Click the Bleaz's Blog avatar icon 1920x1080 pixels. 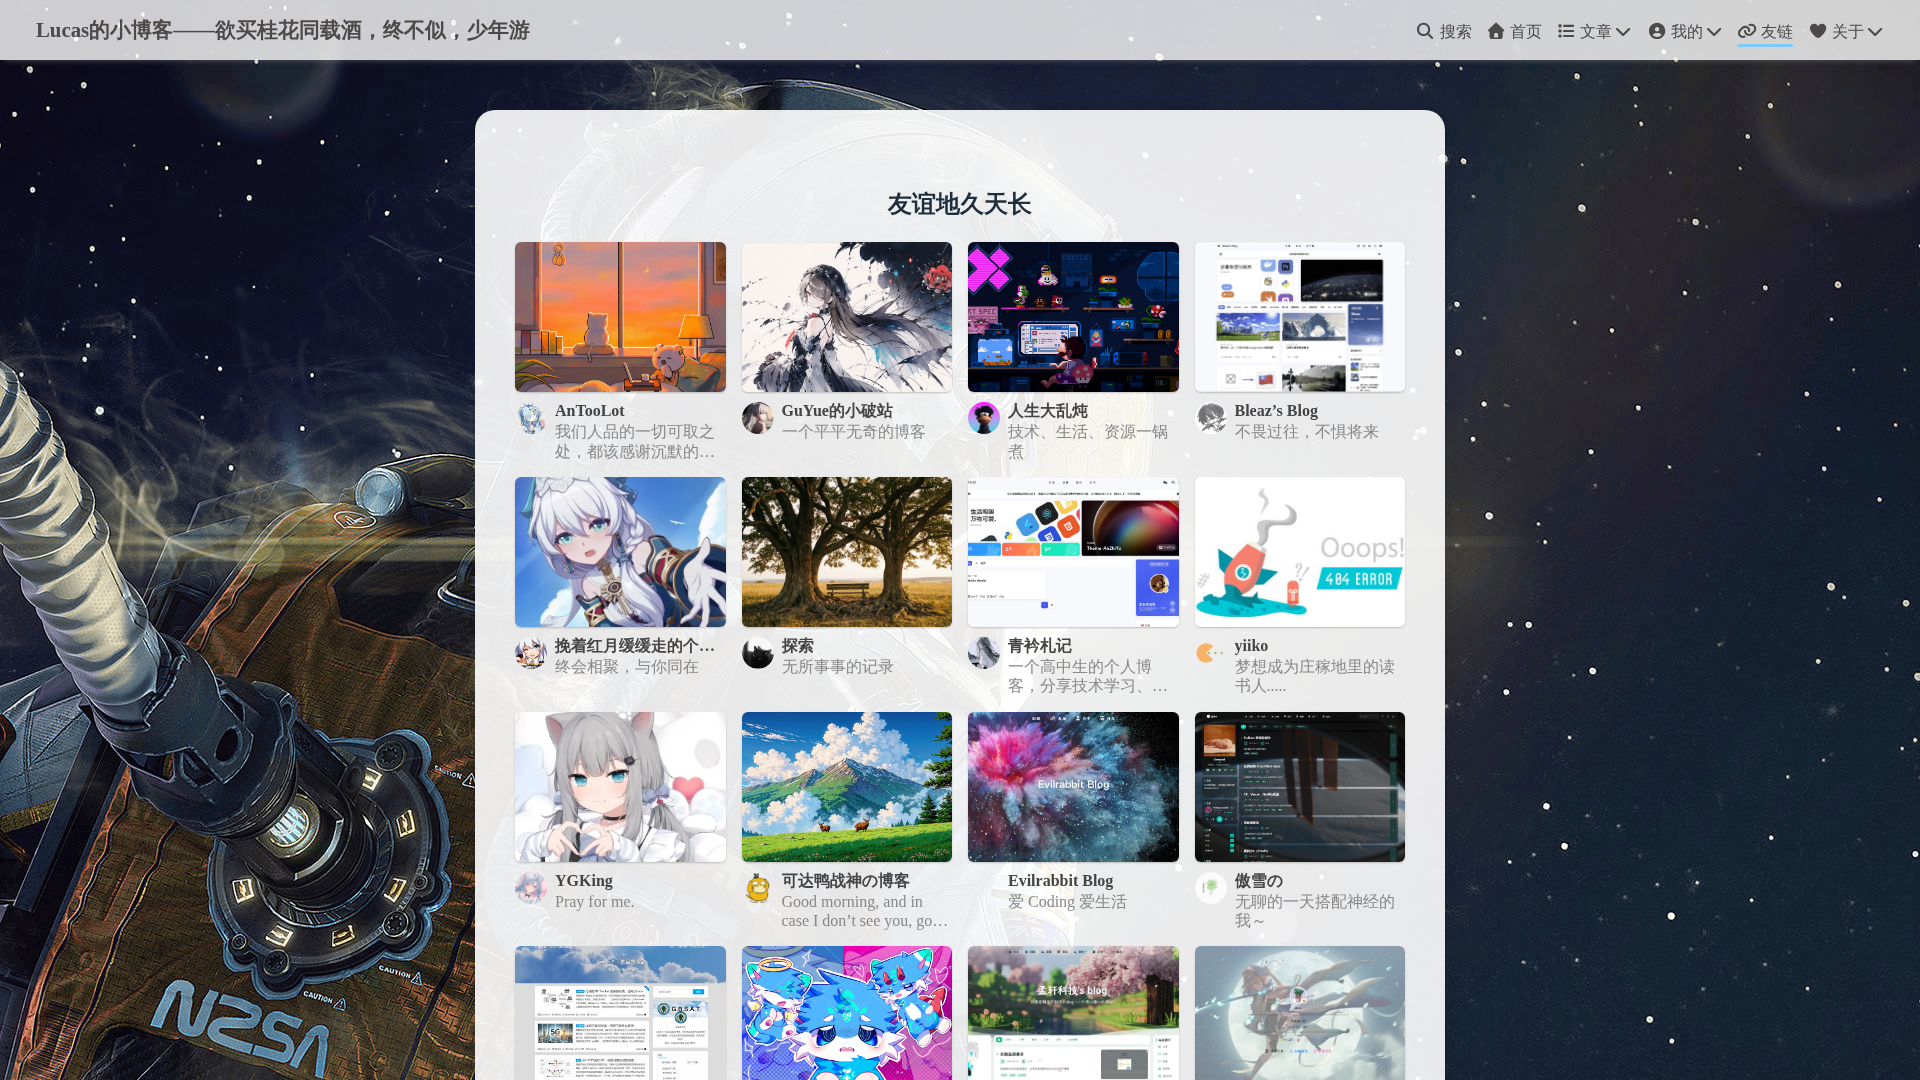pyautogui.click(x=1211, y=418)
